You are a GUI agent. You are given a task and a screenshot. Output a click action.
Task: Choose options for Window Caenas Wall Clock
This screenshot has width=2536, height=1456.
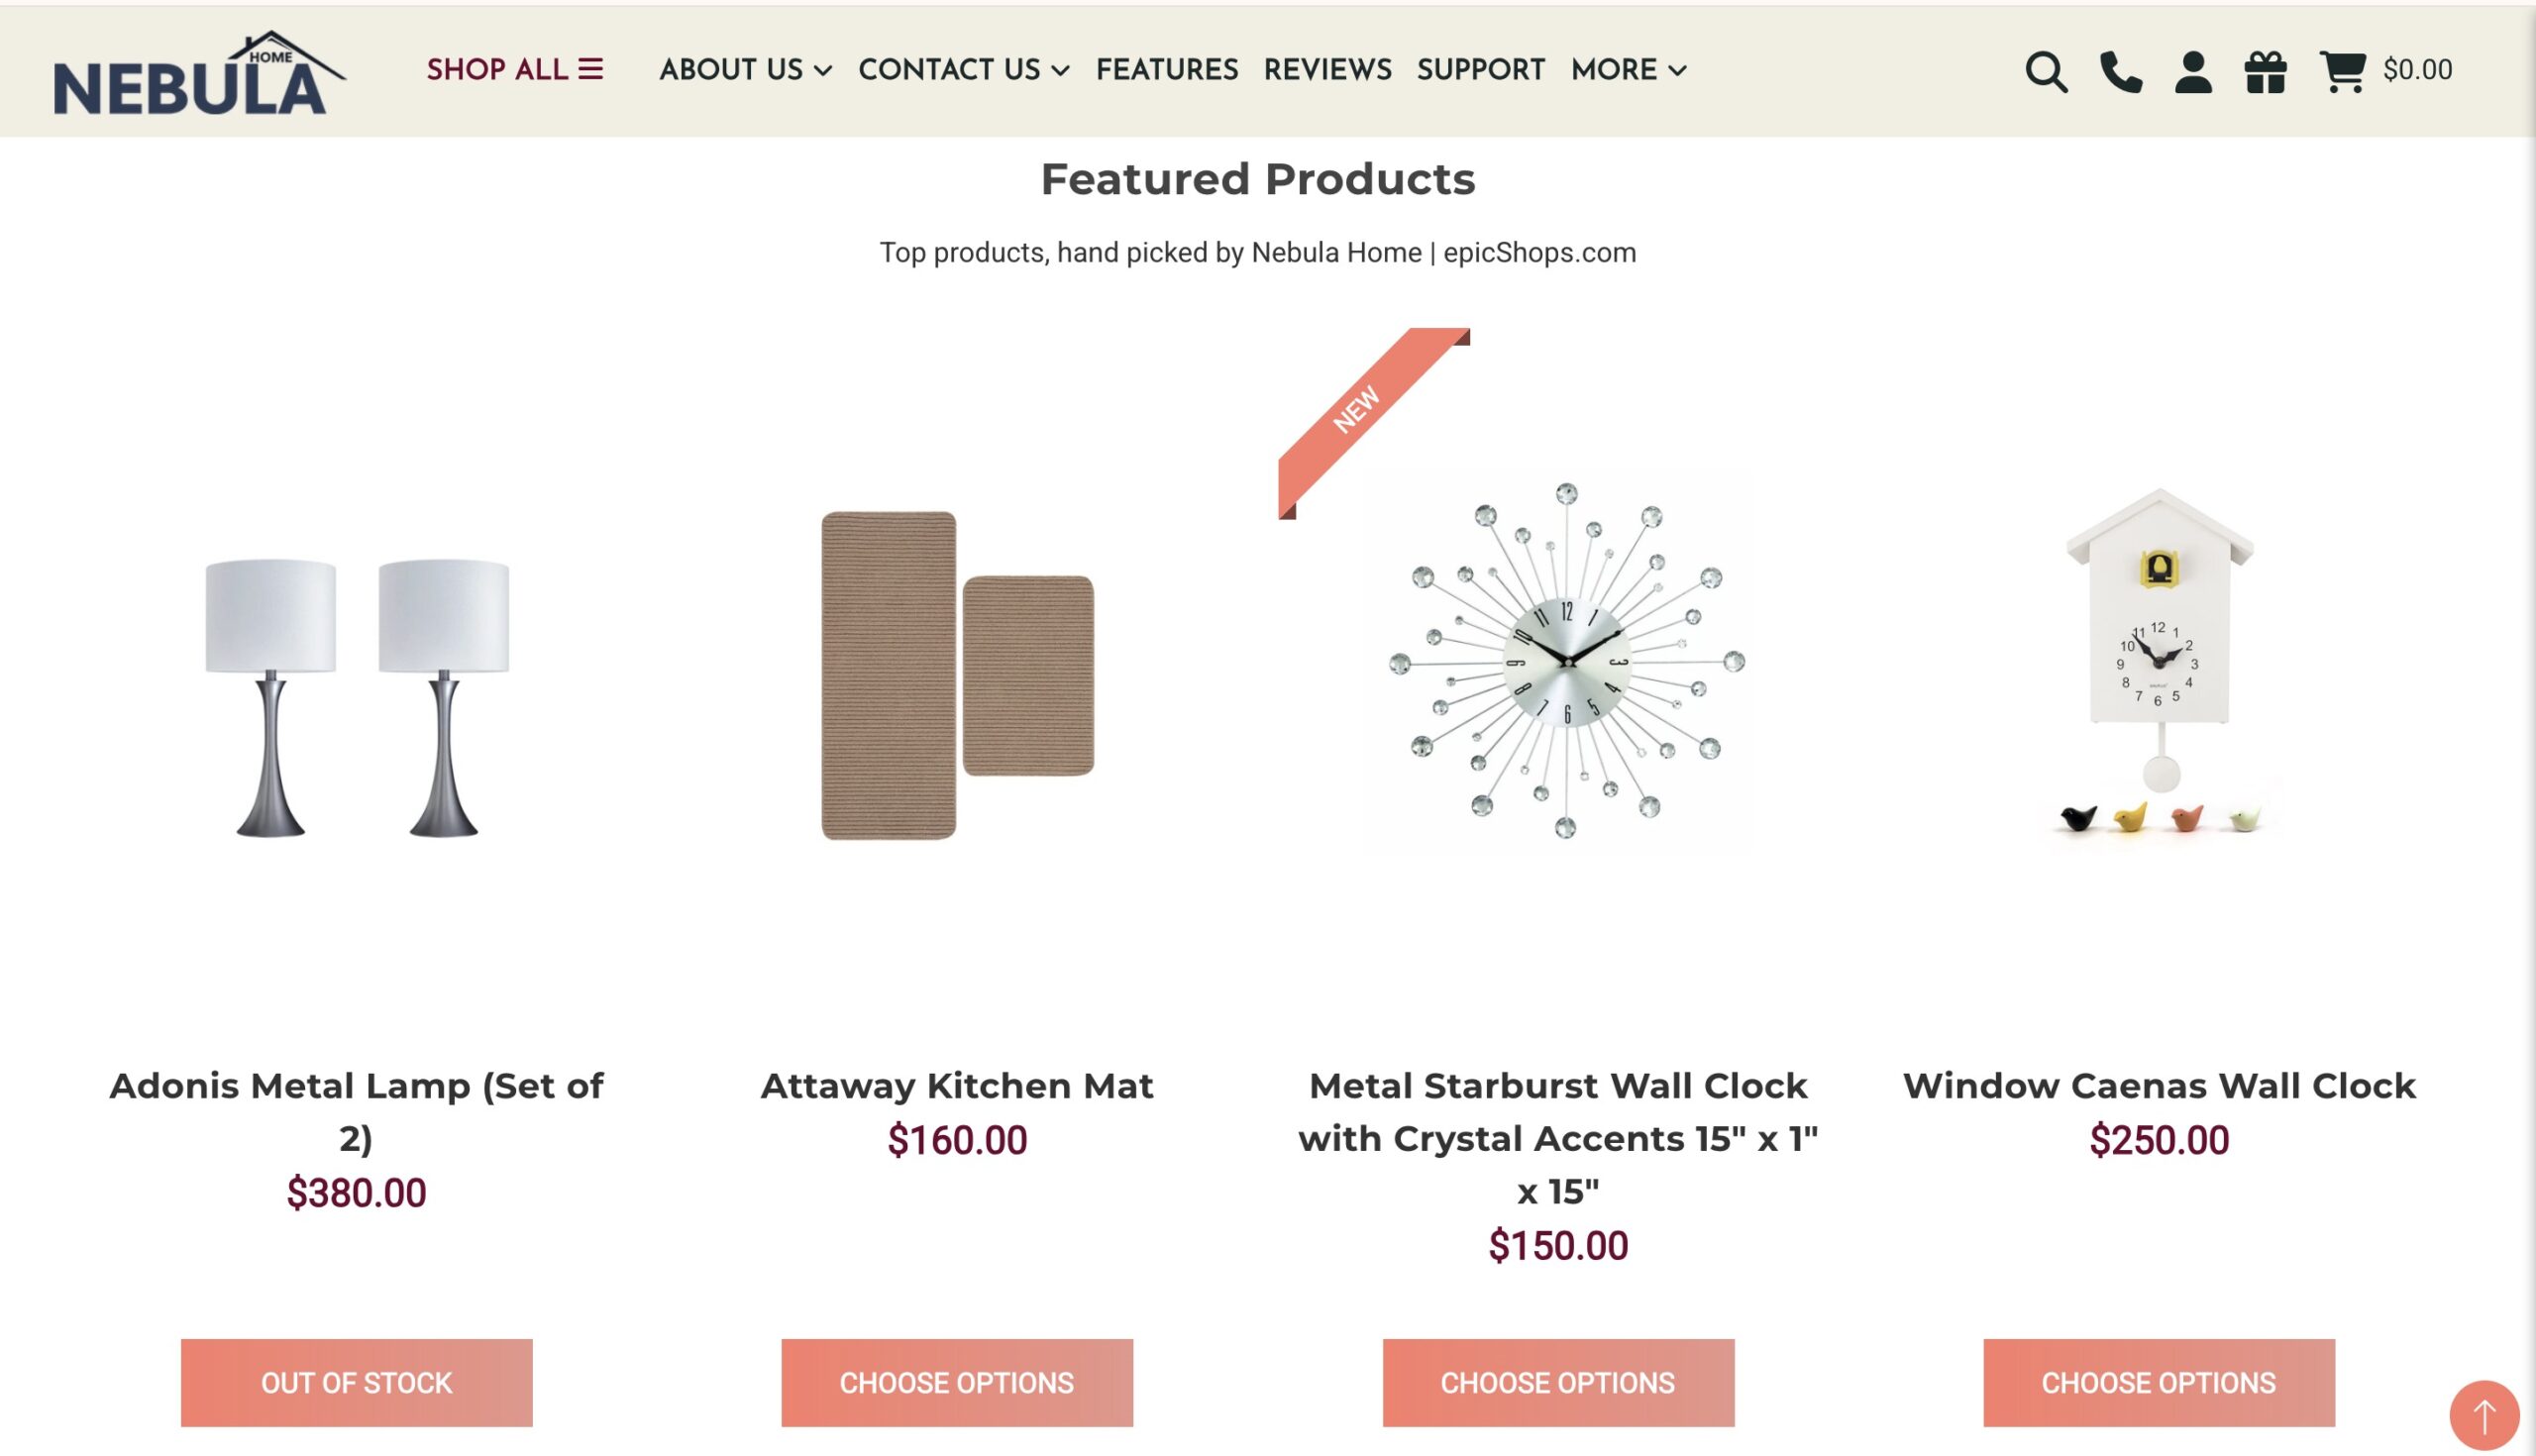coord(2159,1382)
